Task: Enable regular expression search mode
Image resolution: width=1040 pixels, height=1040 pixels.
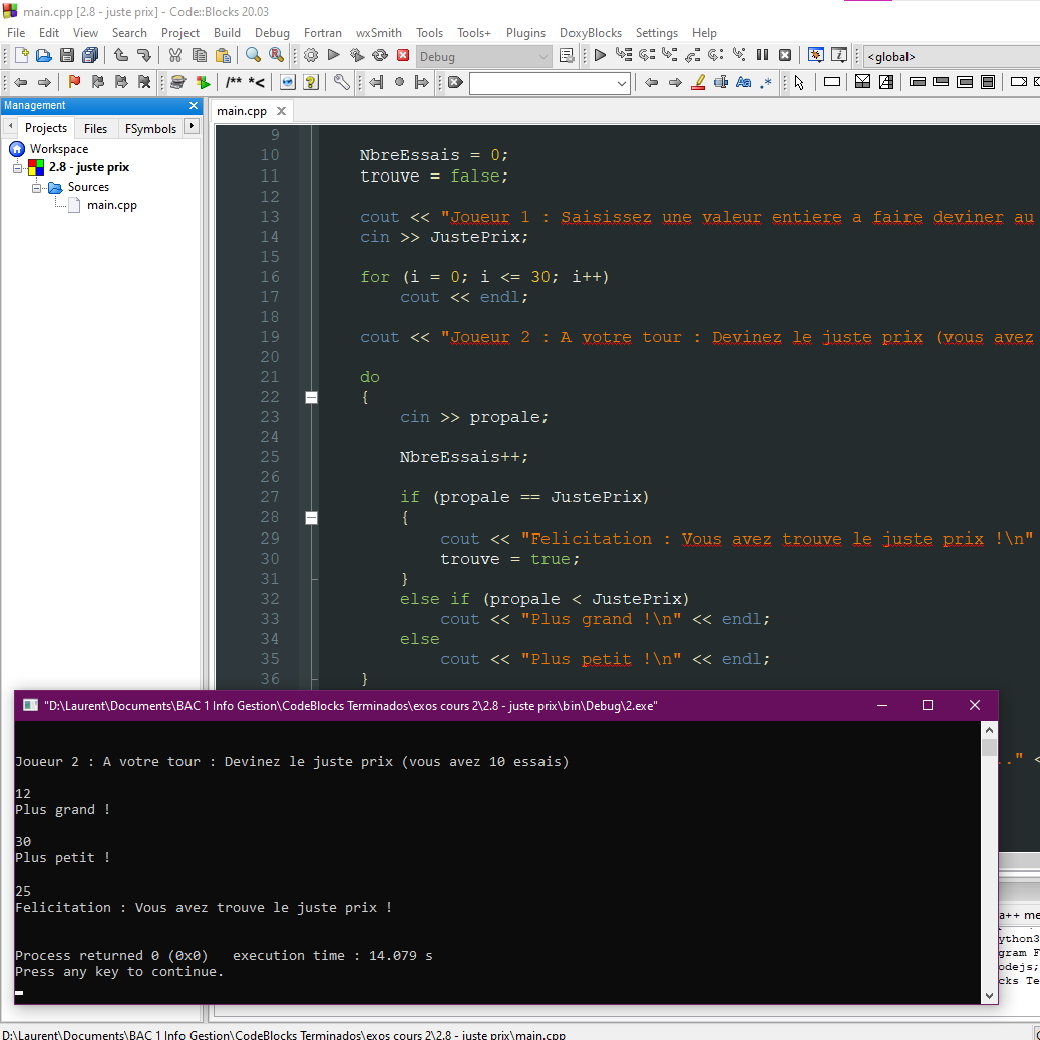Action: 765,82
